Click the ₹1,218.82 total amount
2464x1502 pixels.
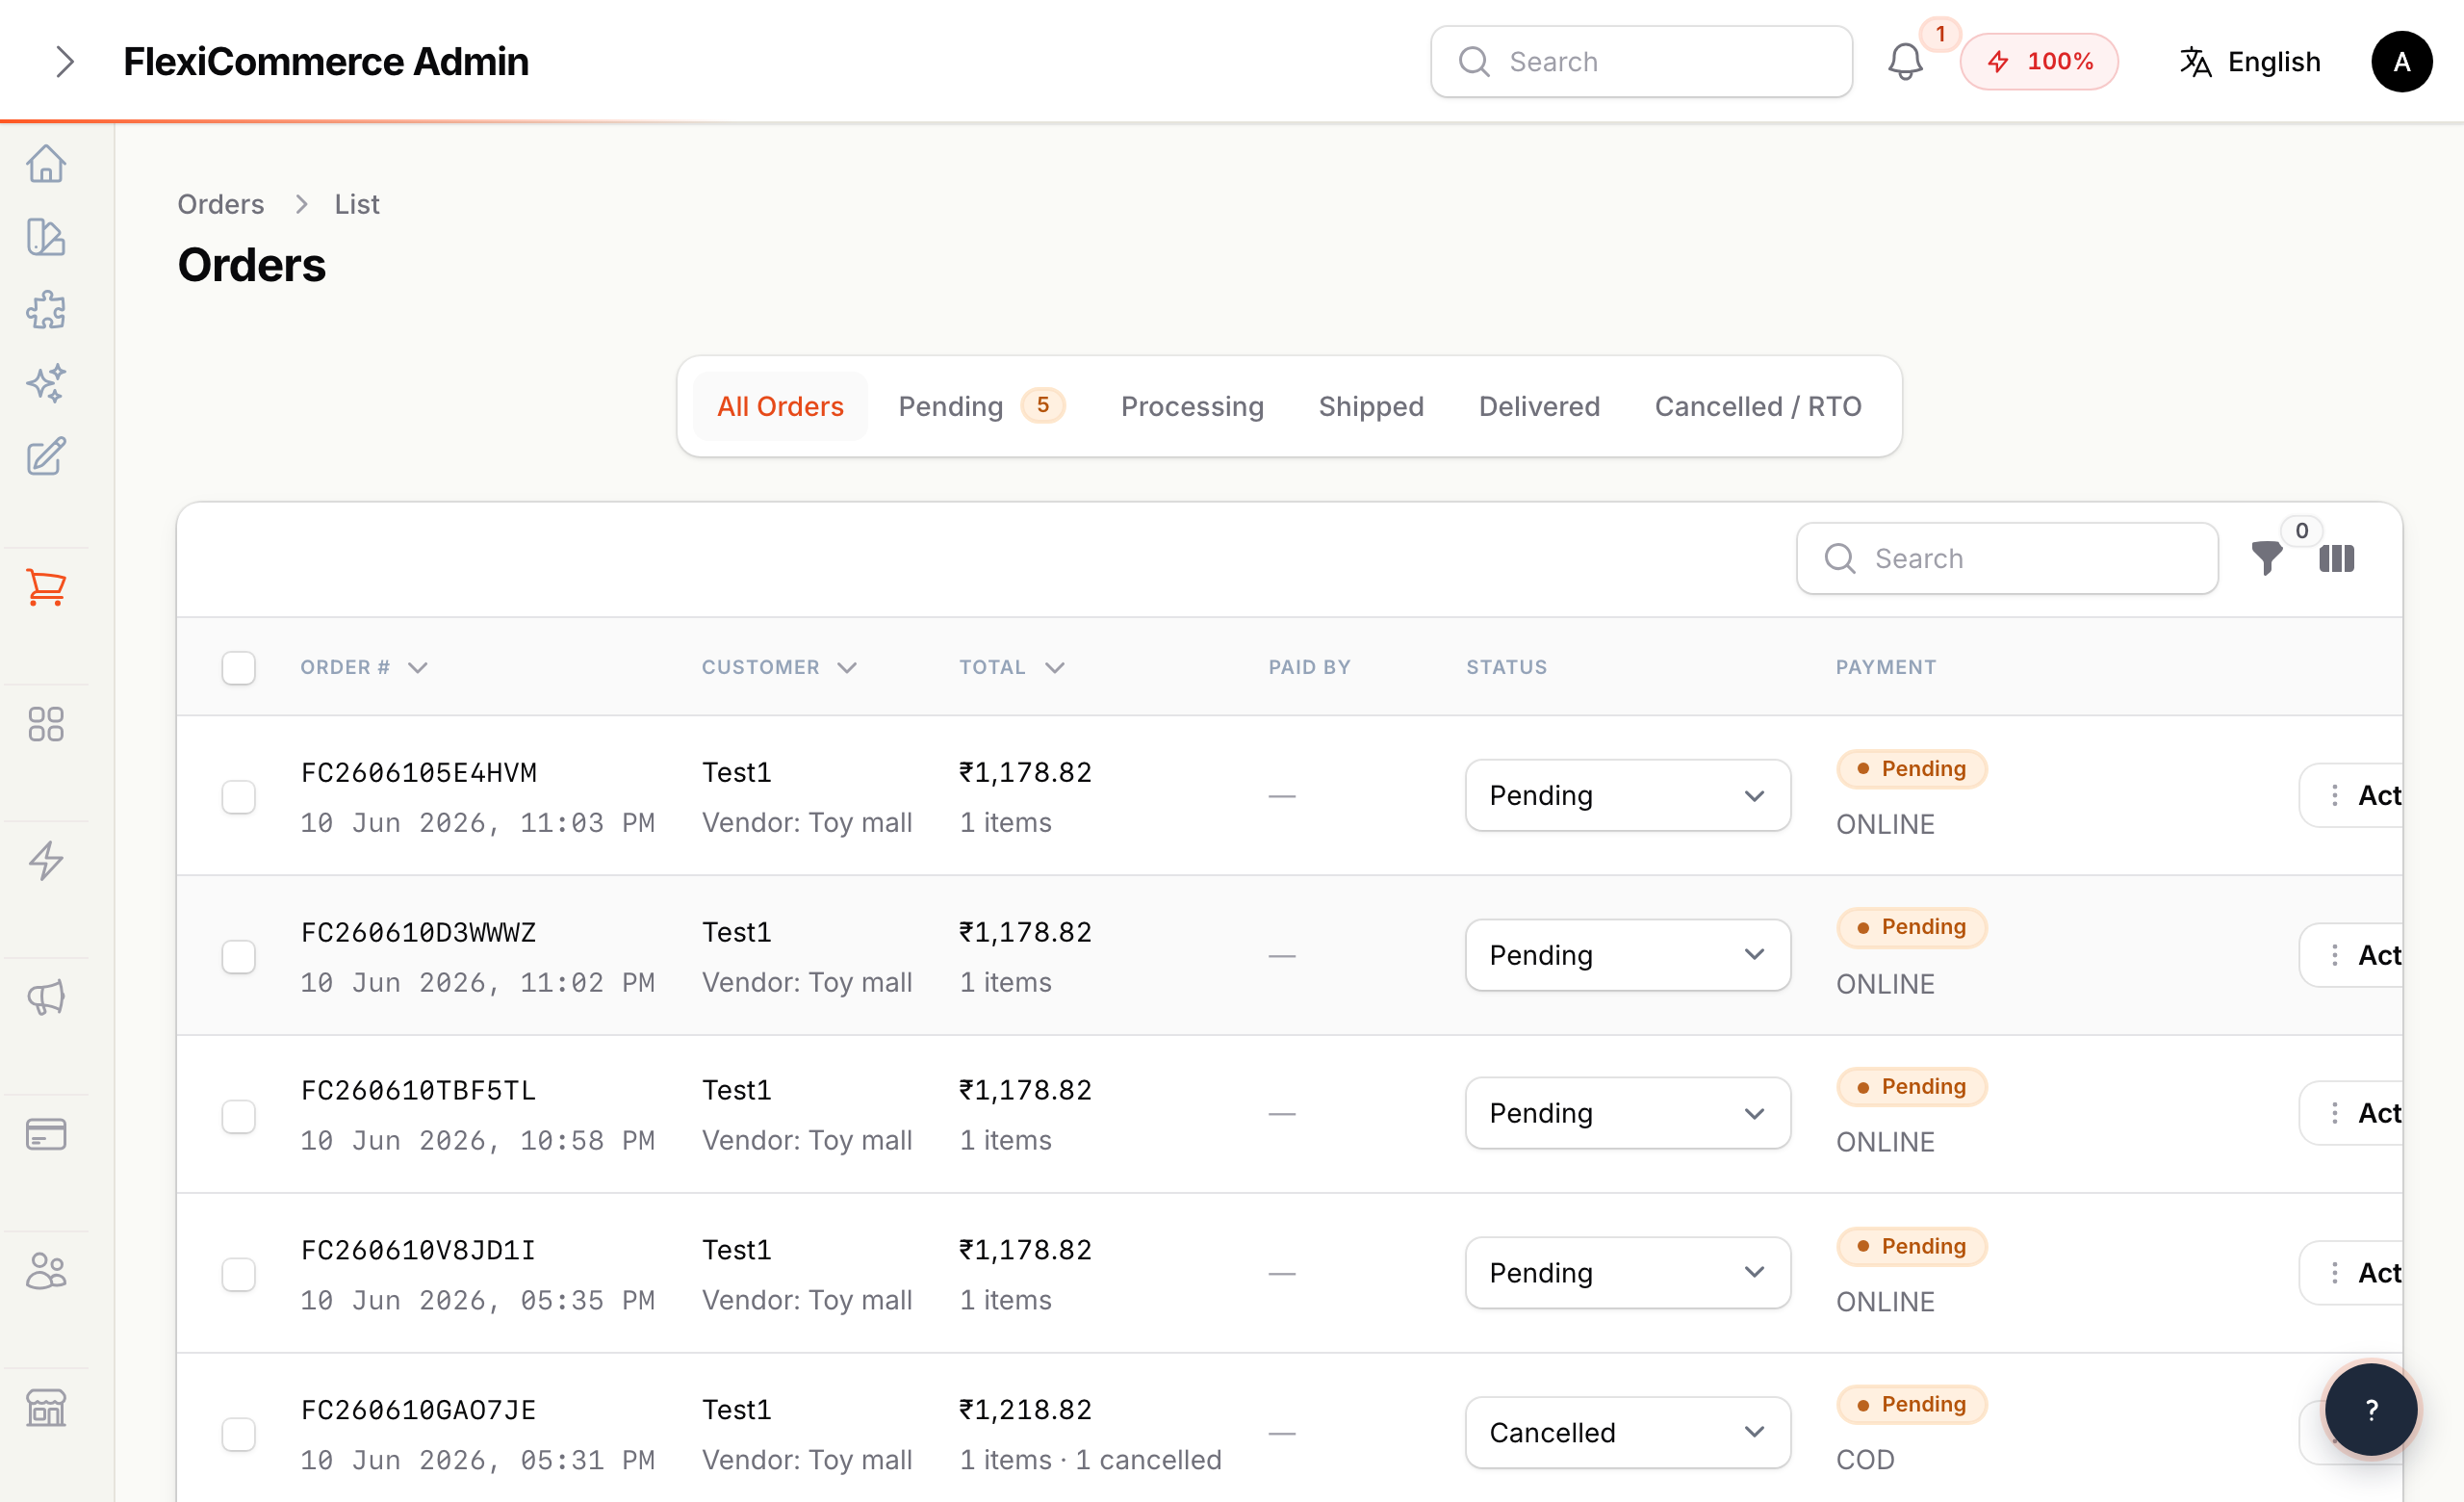pyautogui.click(x=1025, y=1410)
